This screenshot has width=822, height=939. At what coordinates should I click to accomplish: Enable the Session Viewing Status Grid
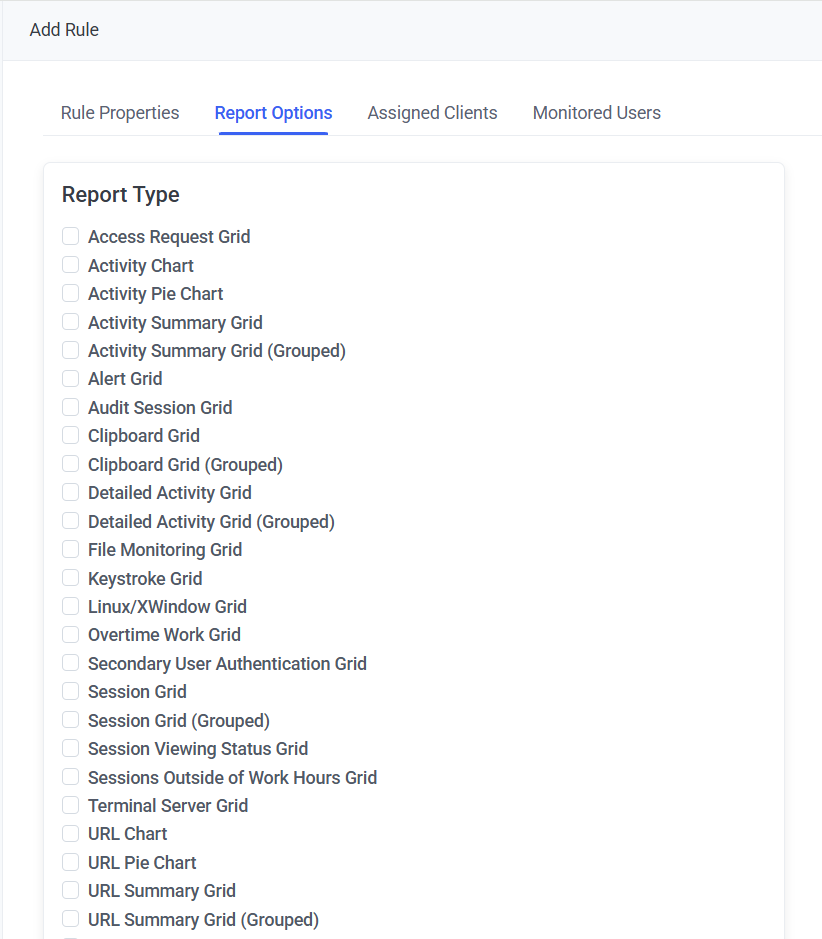[x=71, y=749]
